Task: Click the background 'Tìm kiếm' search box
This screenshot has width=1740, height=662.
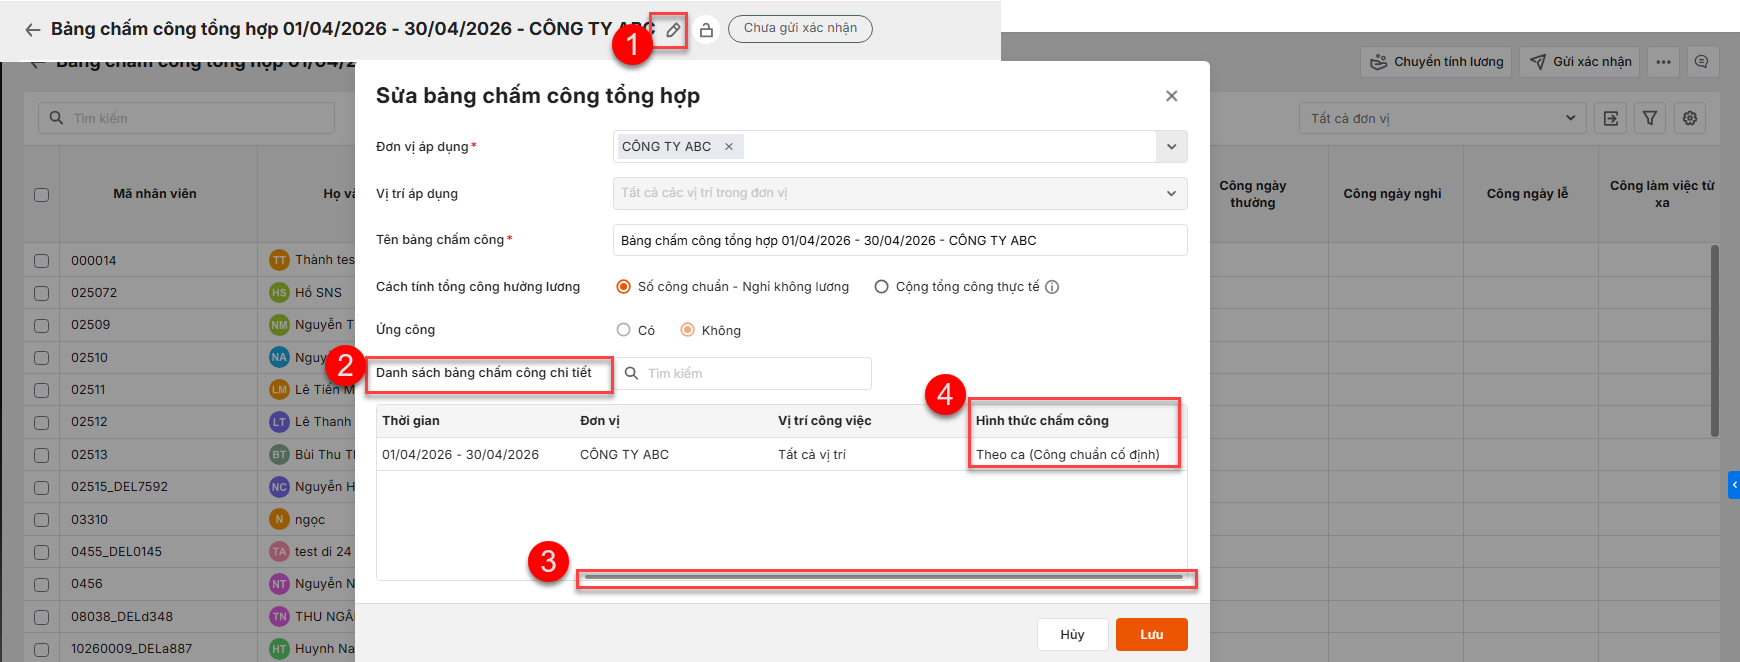Action: (186, 118)
